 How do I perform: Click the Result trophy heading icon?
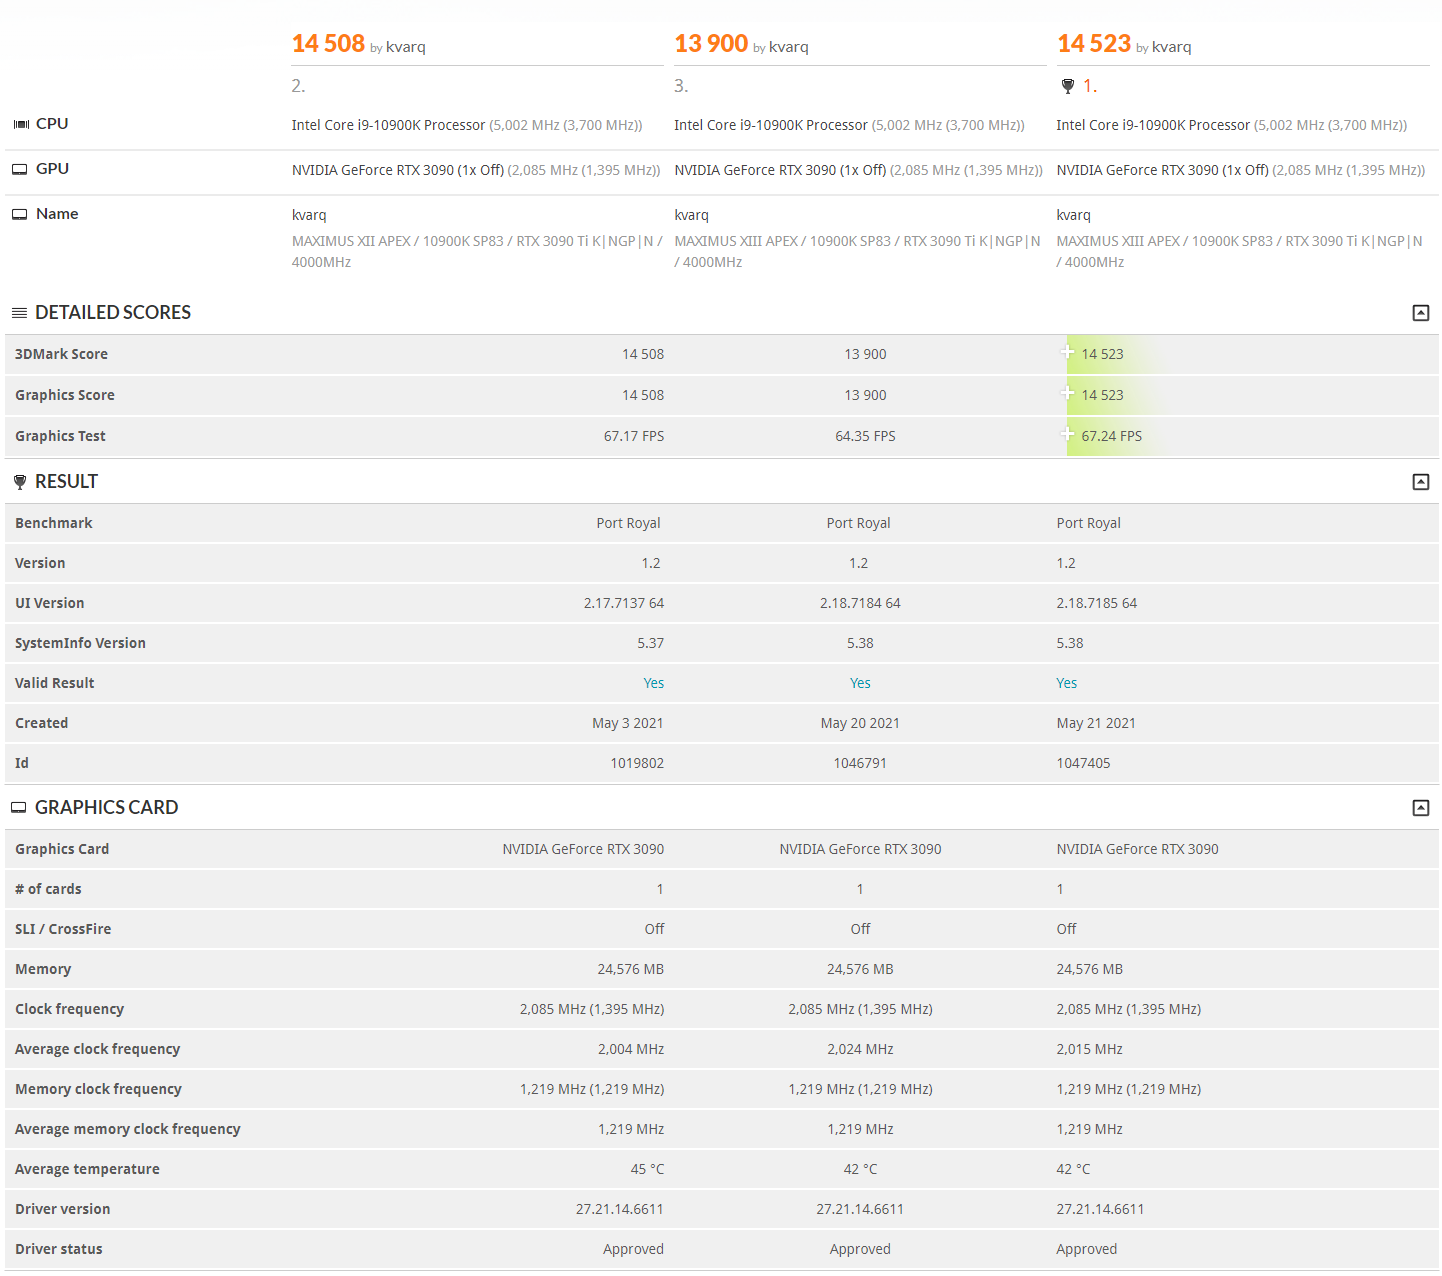pyautogui.click(x=20, y=482)
